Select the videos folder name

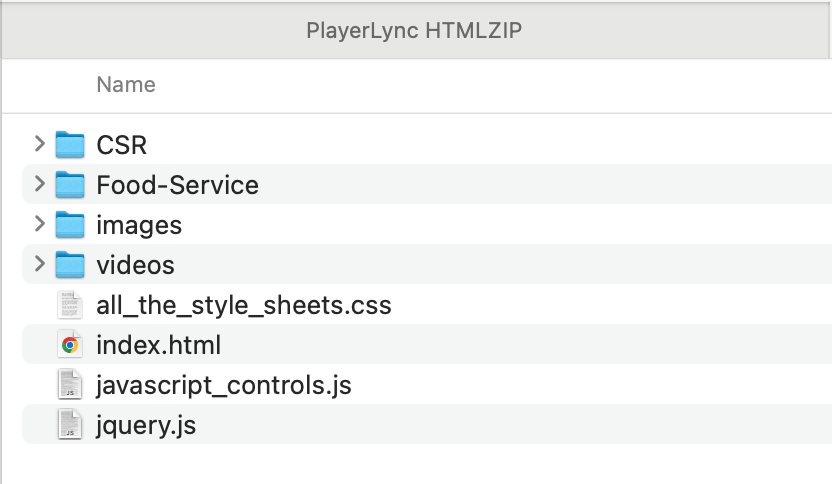click(135, 265)
